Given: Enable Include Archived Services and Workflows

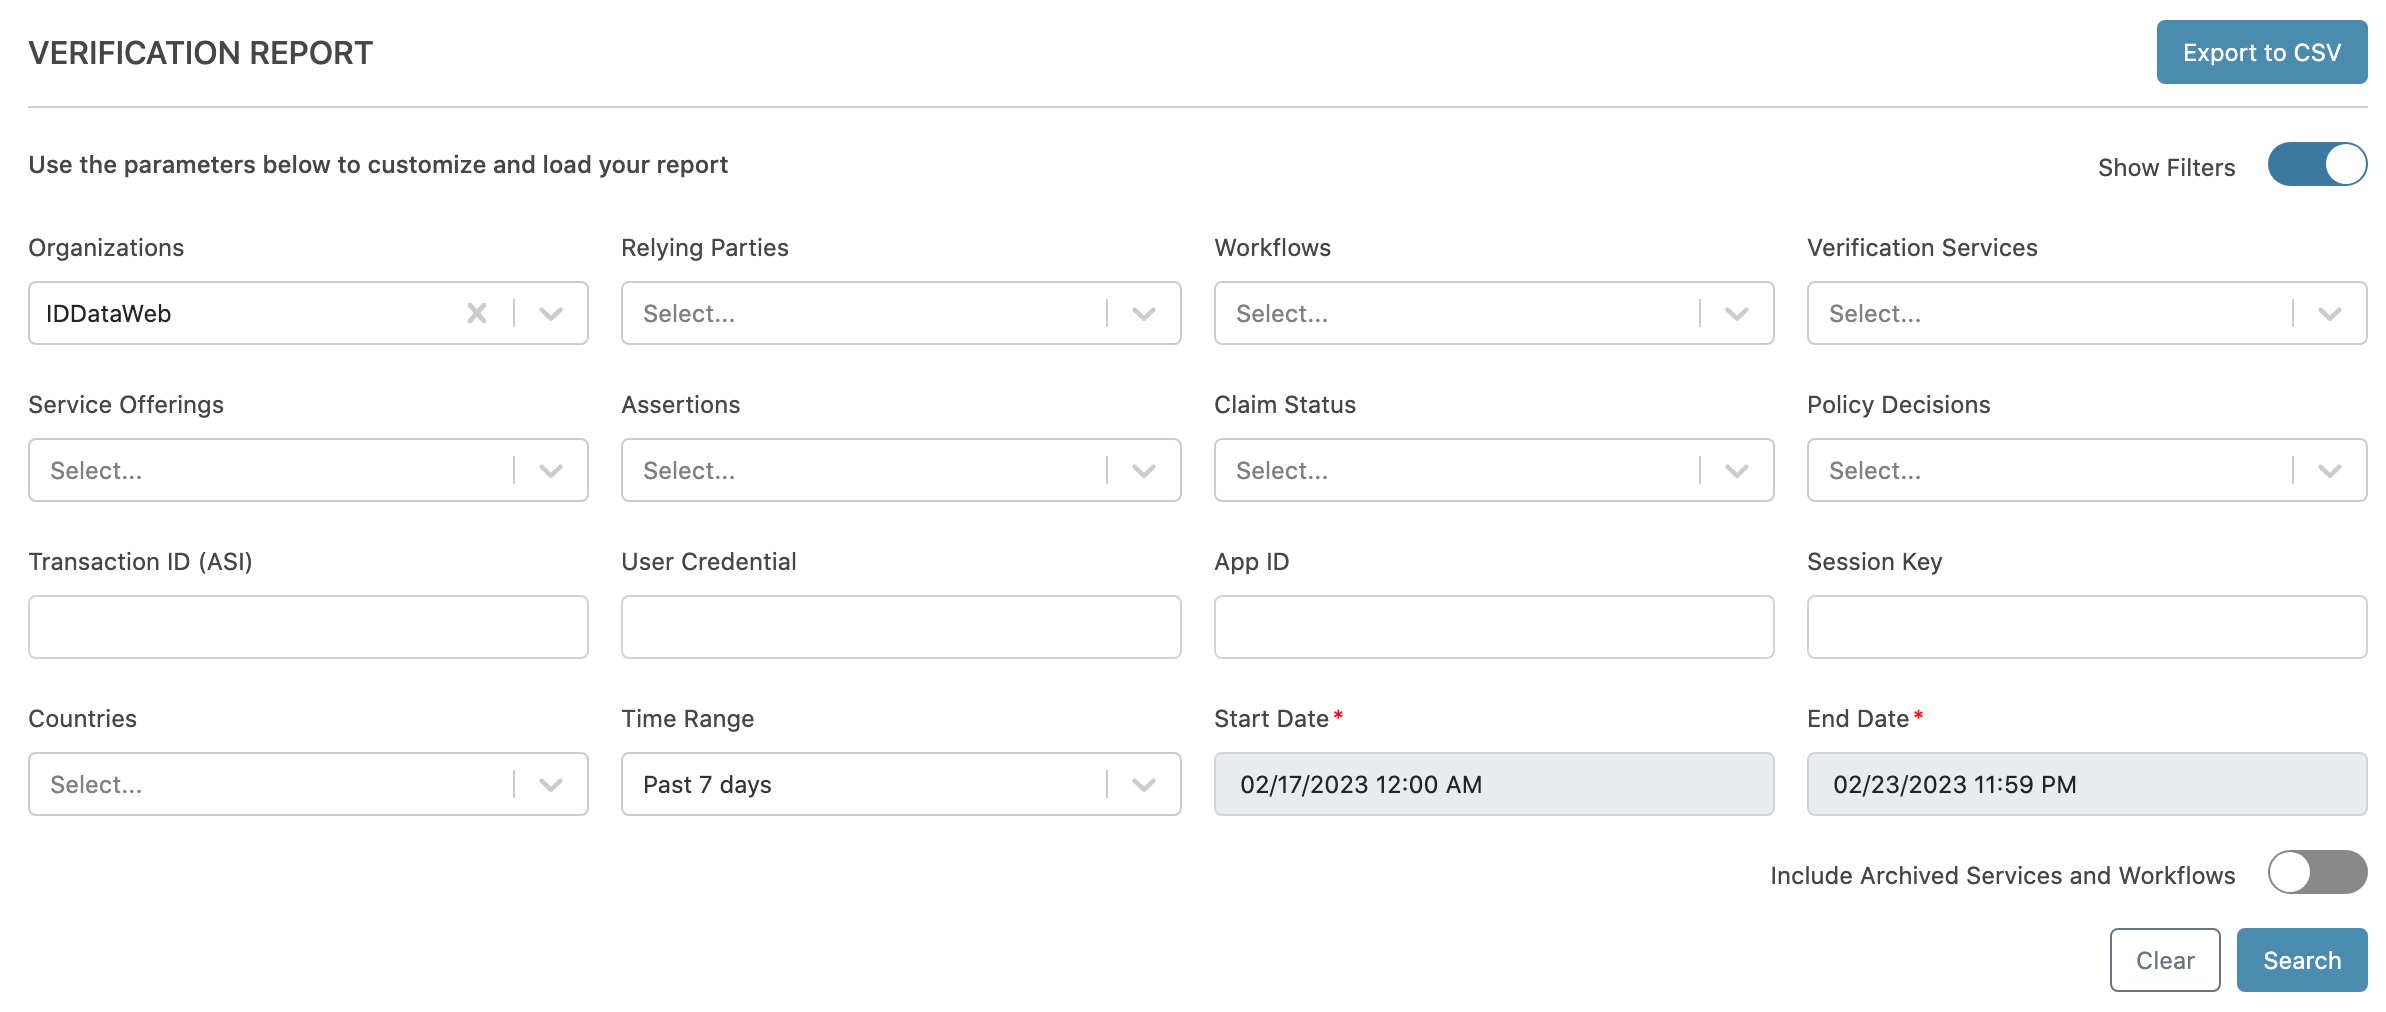Looking at the screenshot, I should (2317, 872).
